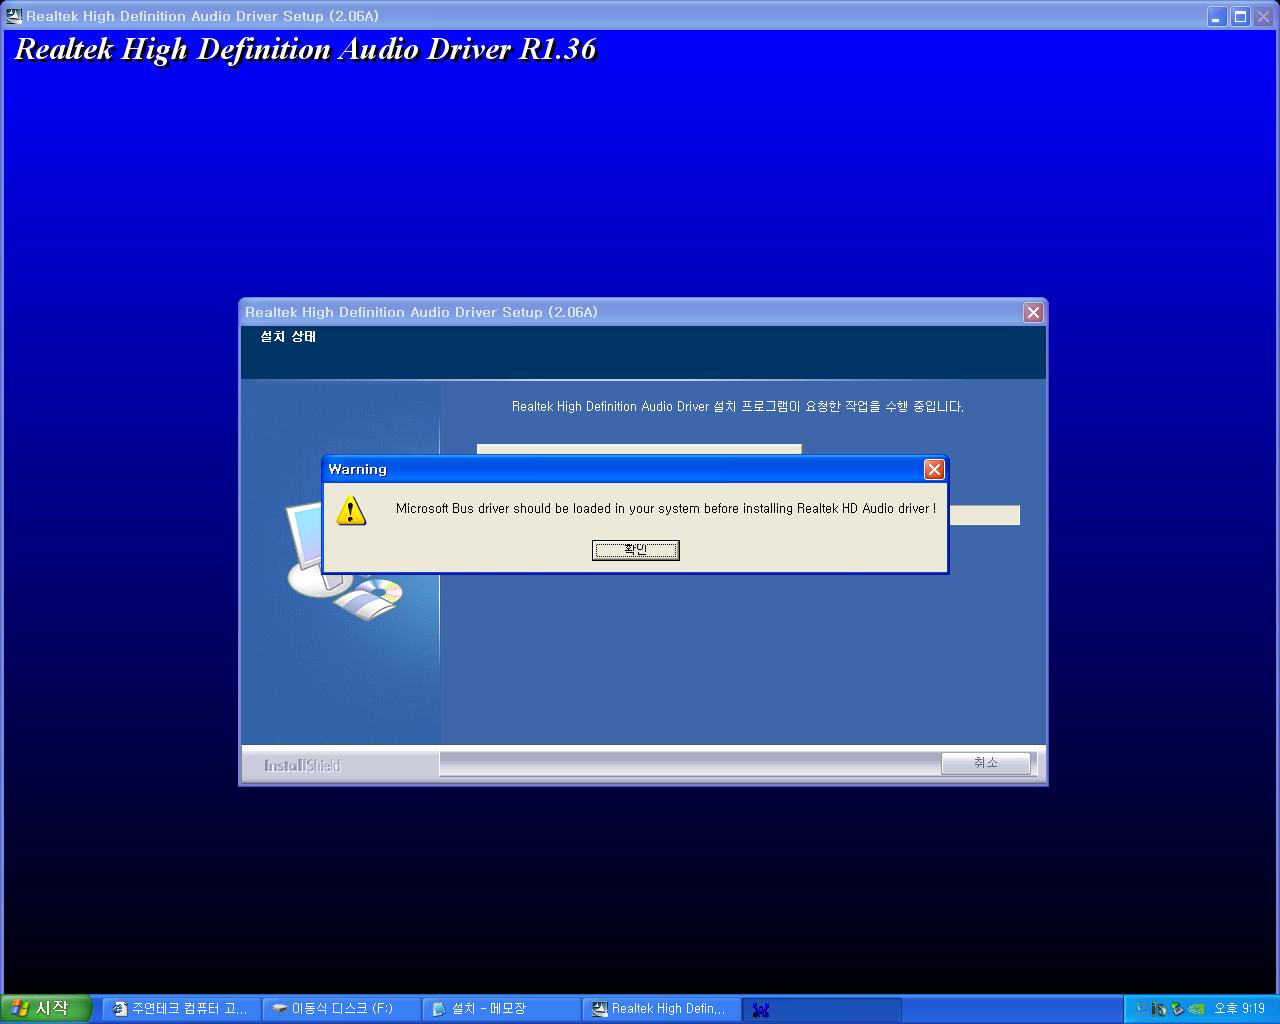This screenshot has width=1280, height=1024.
Task: Click the setup icon in the main title bar
Action: 14,16
